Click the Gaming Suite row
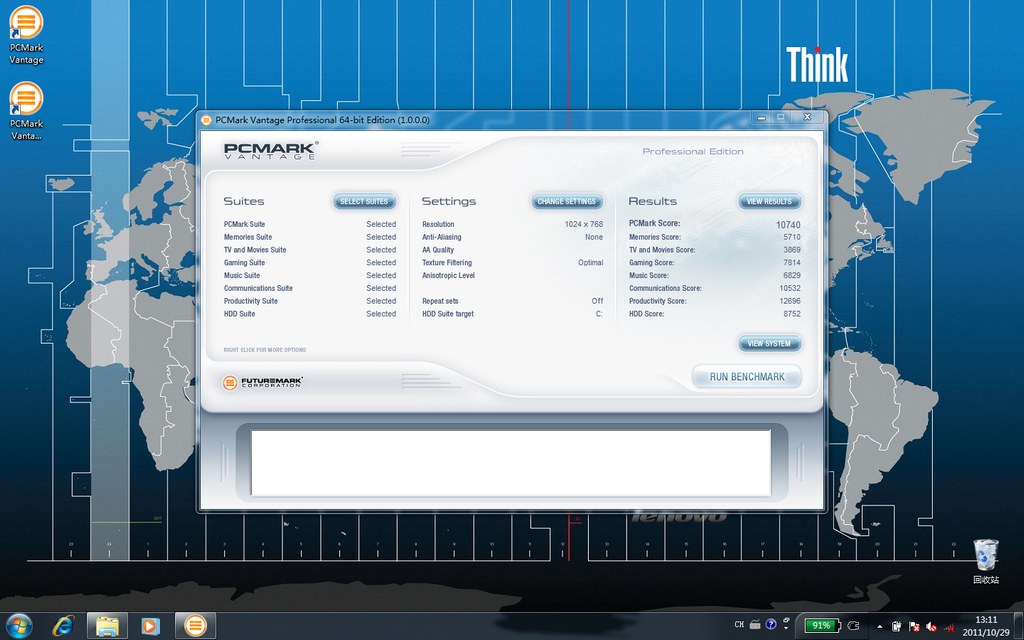 pyautogui.click(x=310, y=263)
